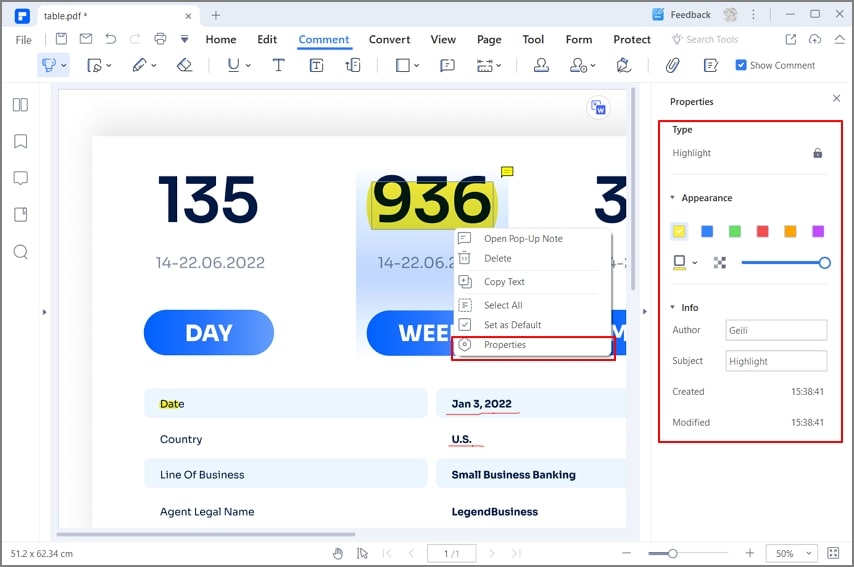Click the Feedback button
Image resolution: width=854 pixels, height=567 pixels.
click(x=681, y=15)
